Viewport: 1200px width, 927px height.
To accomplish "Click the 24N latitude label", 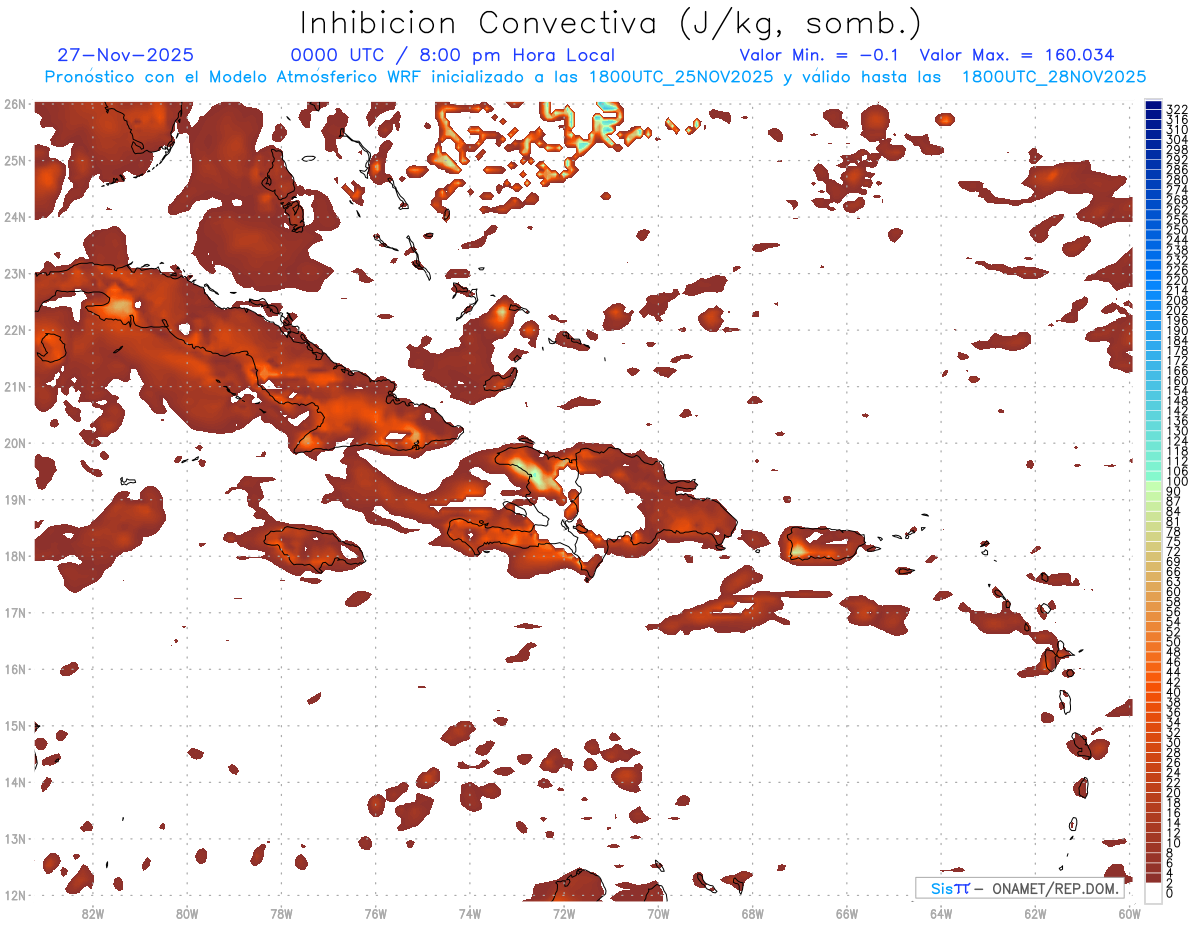I will [x=14, y=217].
